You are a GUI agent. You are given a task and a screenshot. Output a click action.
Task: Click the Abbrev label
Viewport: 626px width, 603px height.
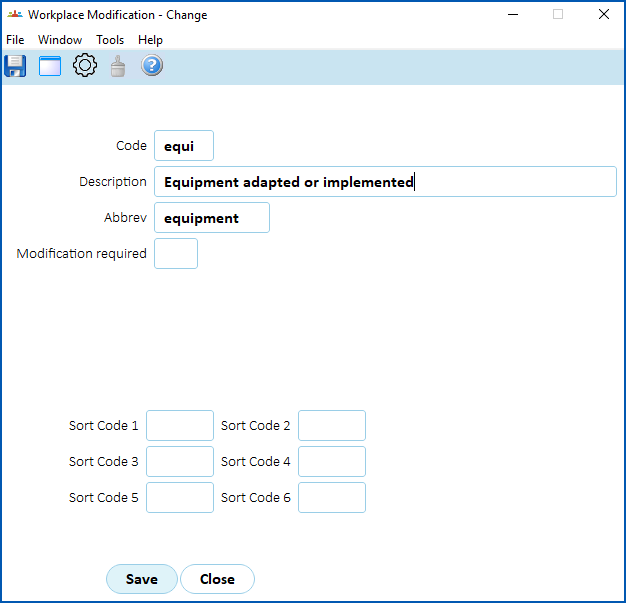pyautogui.click(x=125, y=218)
